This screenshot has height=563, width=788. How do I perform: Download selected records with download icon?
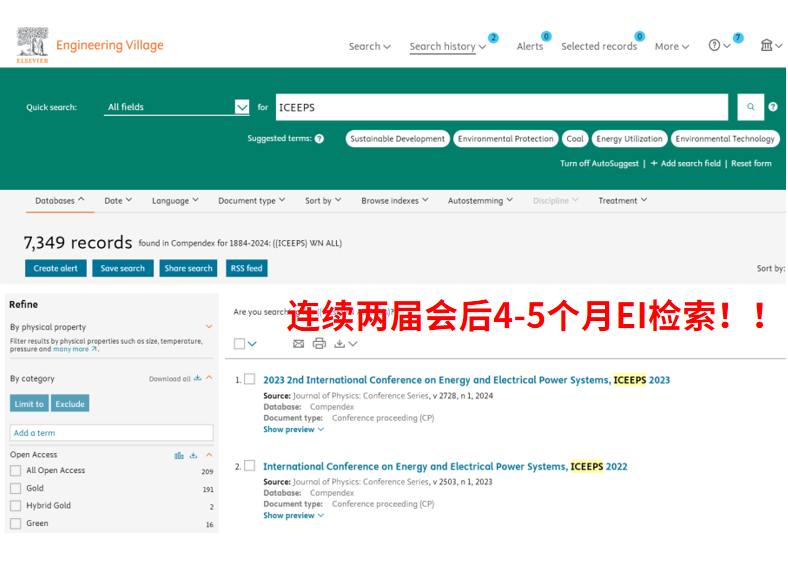coord(340,344)
